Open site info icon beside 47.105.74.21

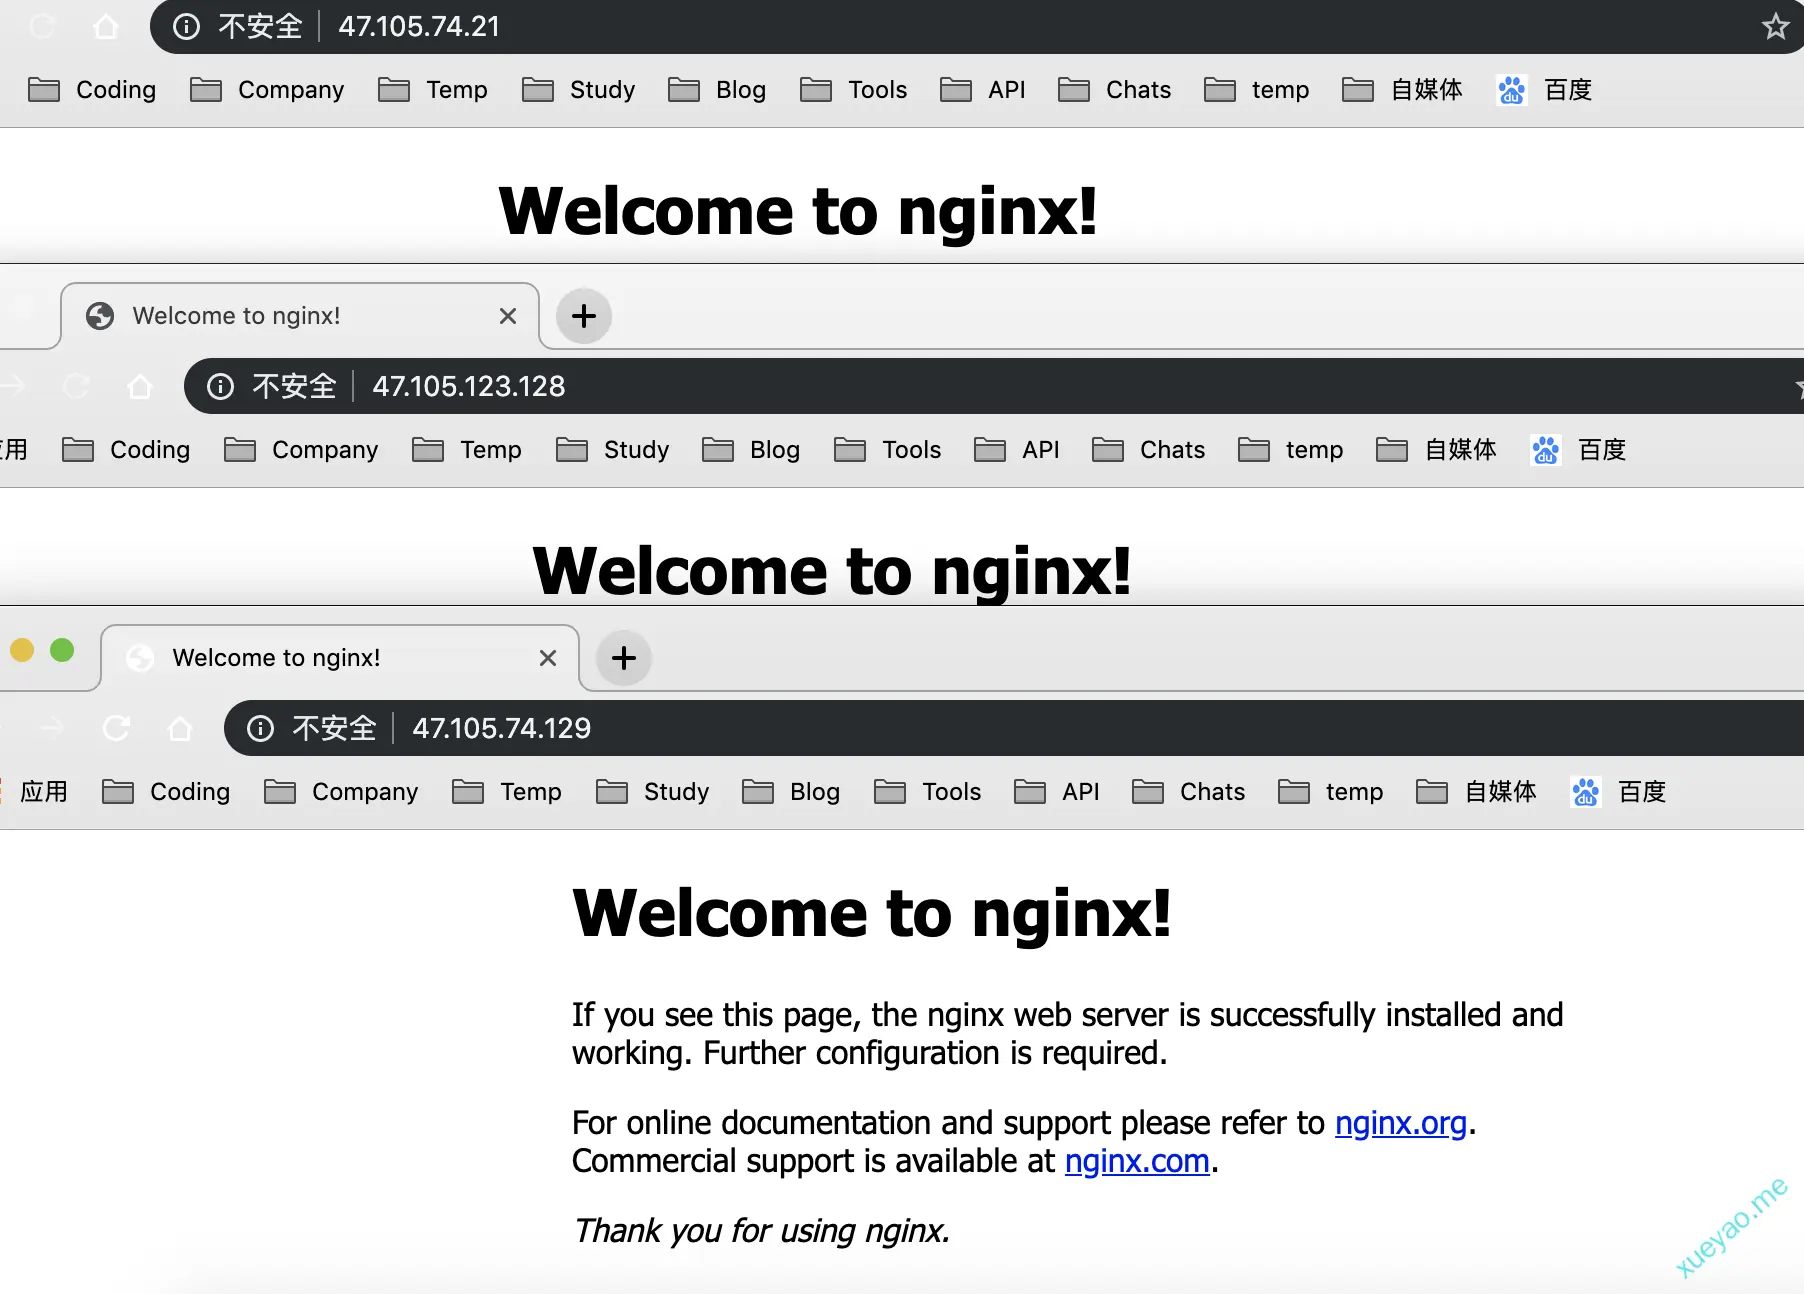point(186,27)
